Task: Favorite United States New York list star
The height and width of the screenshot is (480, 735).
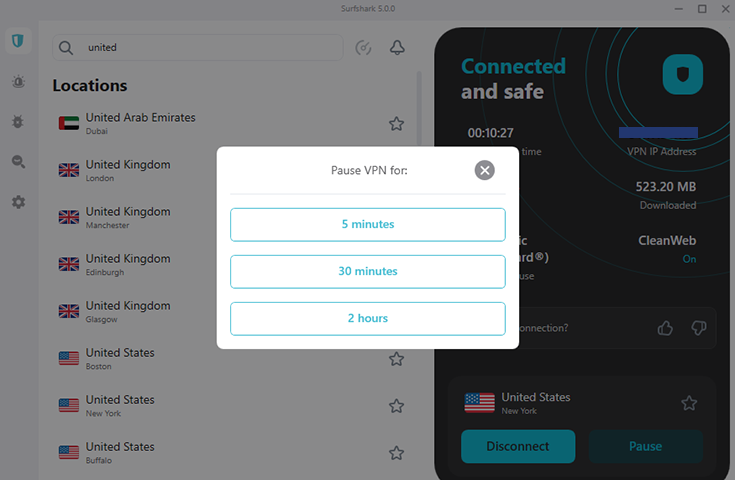Action: pos(397,406)
